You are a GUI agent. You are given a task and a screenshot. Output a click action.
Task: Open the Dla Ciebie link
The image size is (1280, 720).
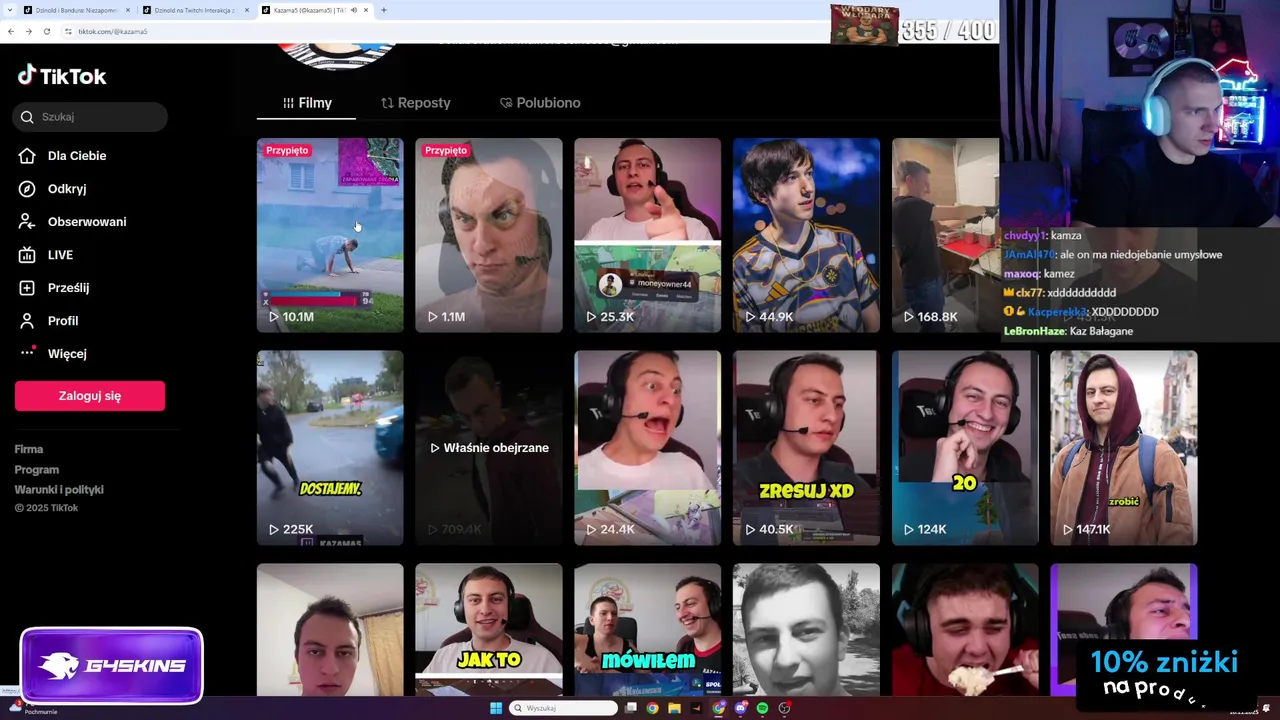tap(77, 156)
